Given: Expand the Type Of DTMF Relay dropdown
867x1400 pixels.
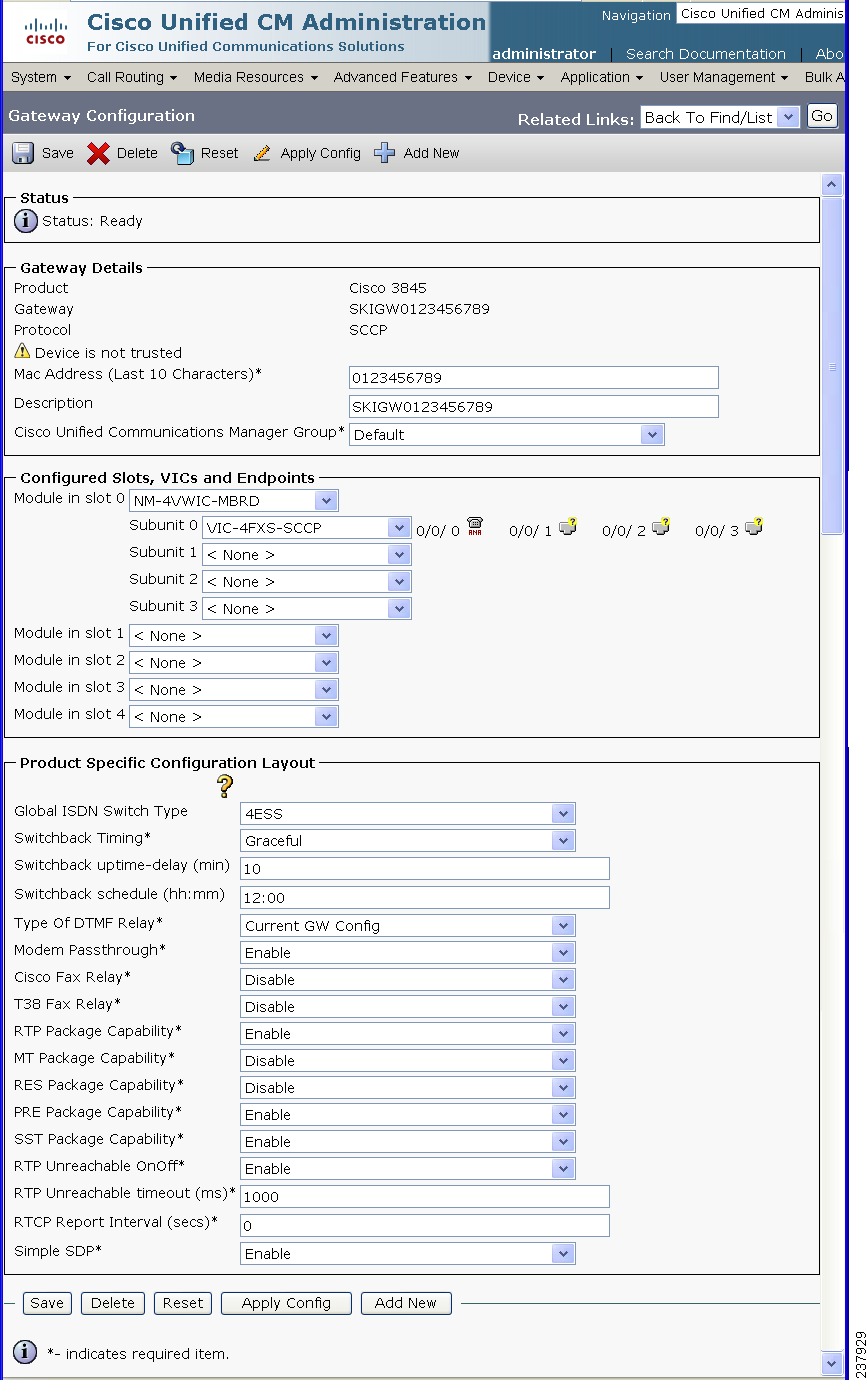Looking at the screenshot, I should coord(564,926).
